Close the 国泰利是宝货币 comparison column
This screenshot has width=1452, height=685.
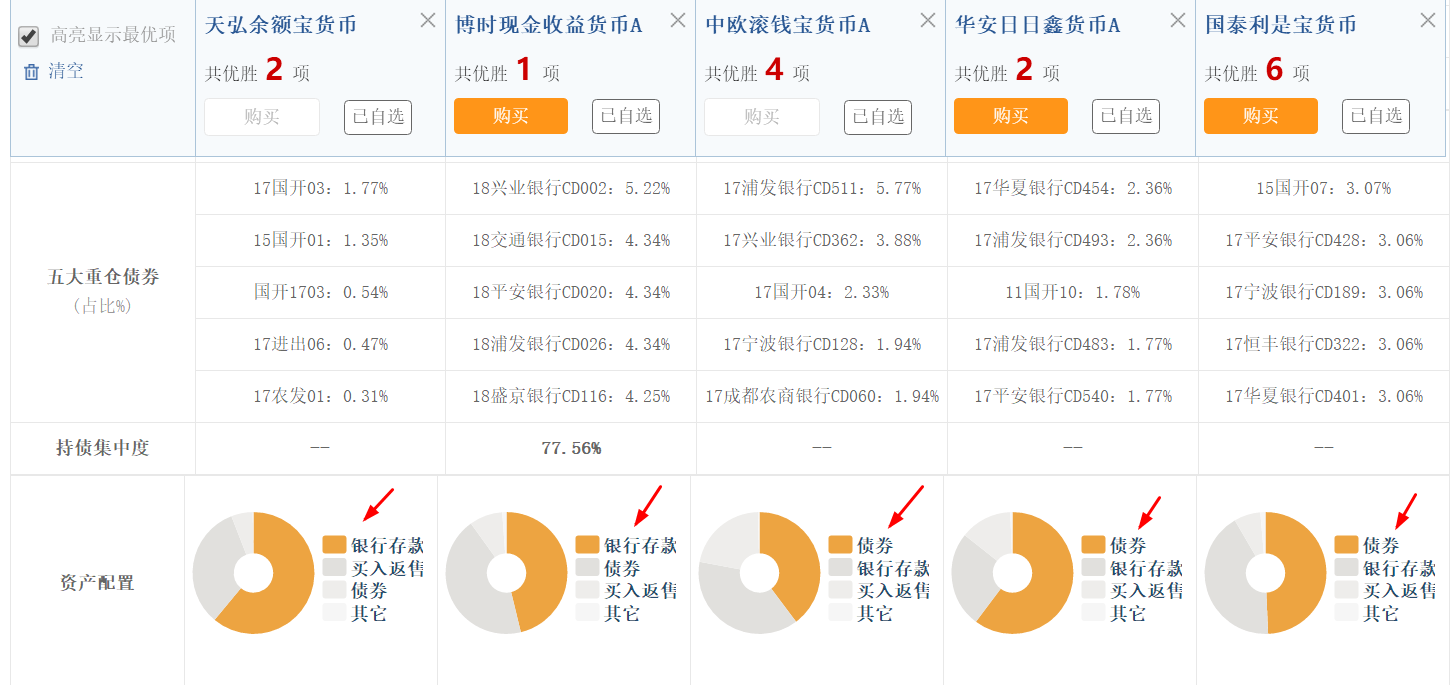1427,20
